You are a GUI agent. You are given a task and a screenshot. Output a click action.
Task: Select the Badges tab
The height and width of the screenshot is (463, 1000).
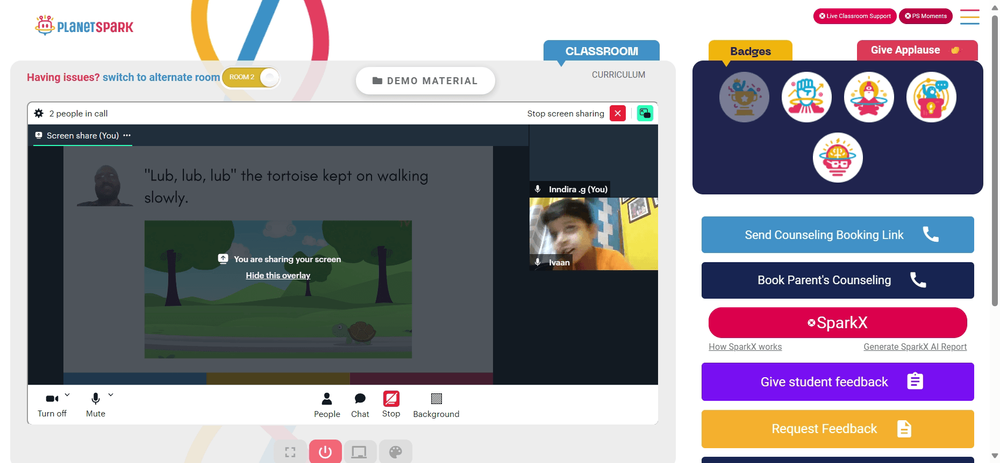click(x=751, y=52)
